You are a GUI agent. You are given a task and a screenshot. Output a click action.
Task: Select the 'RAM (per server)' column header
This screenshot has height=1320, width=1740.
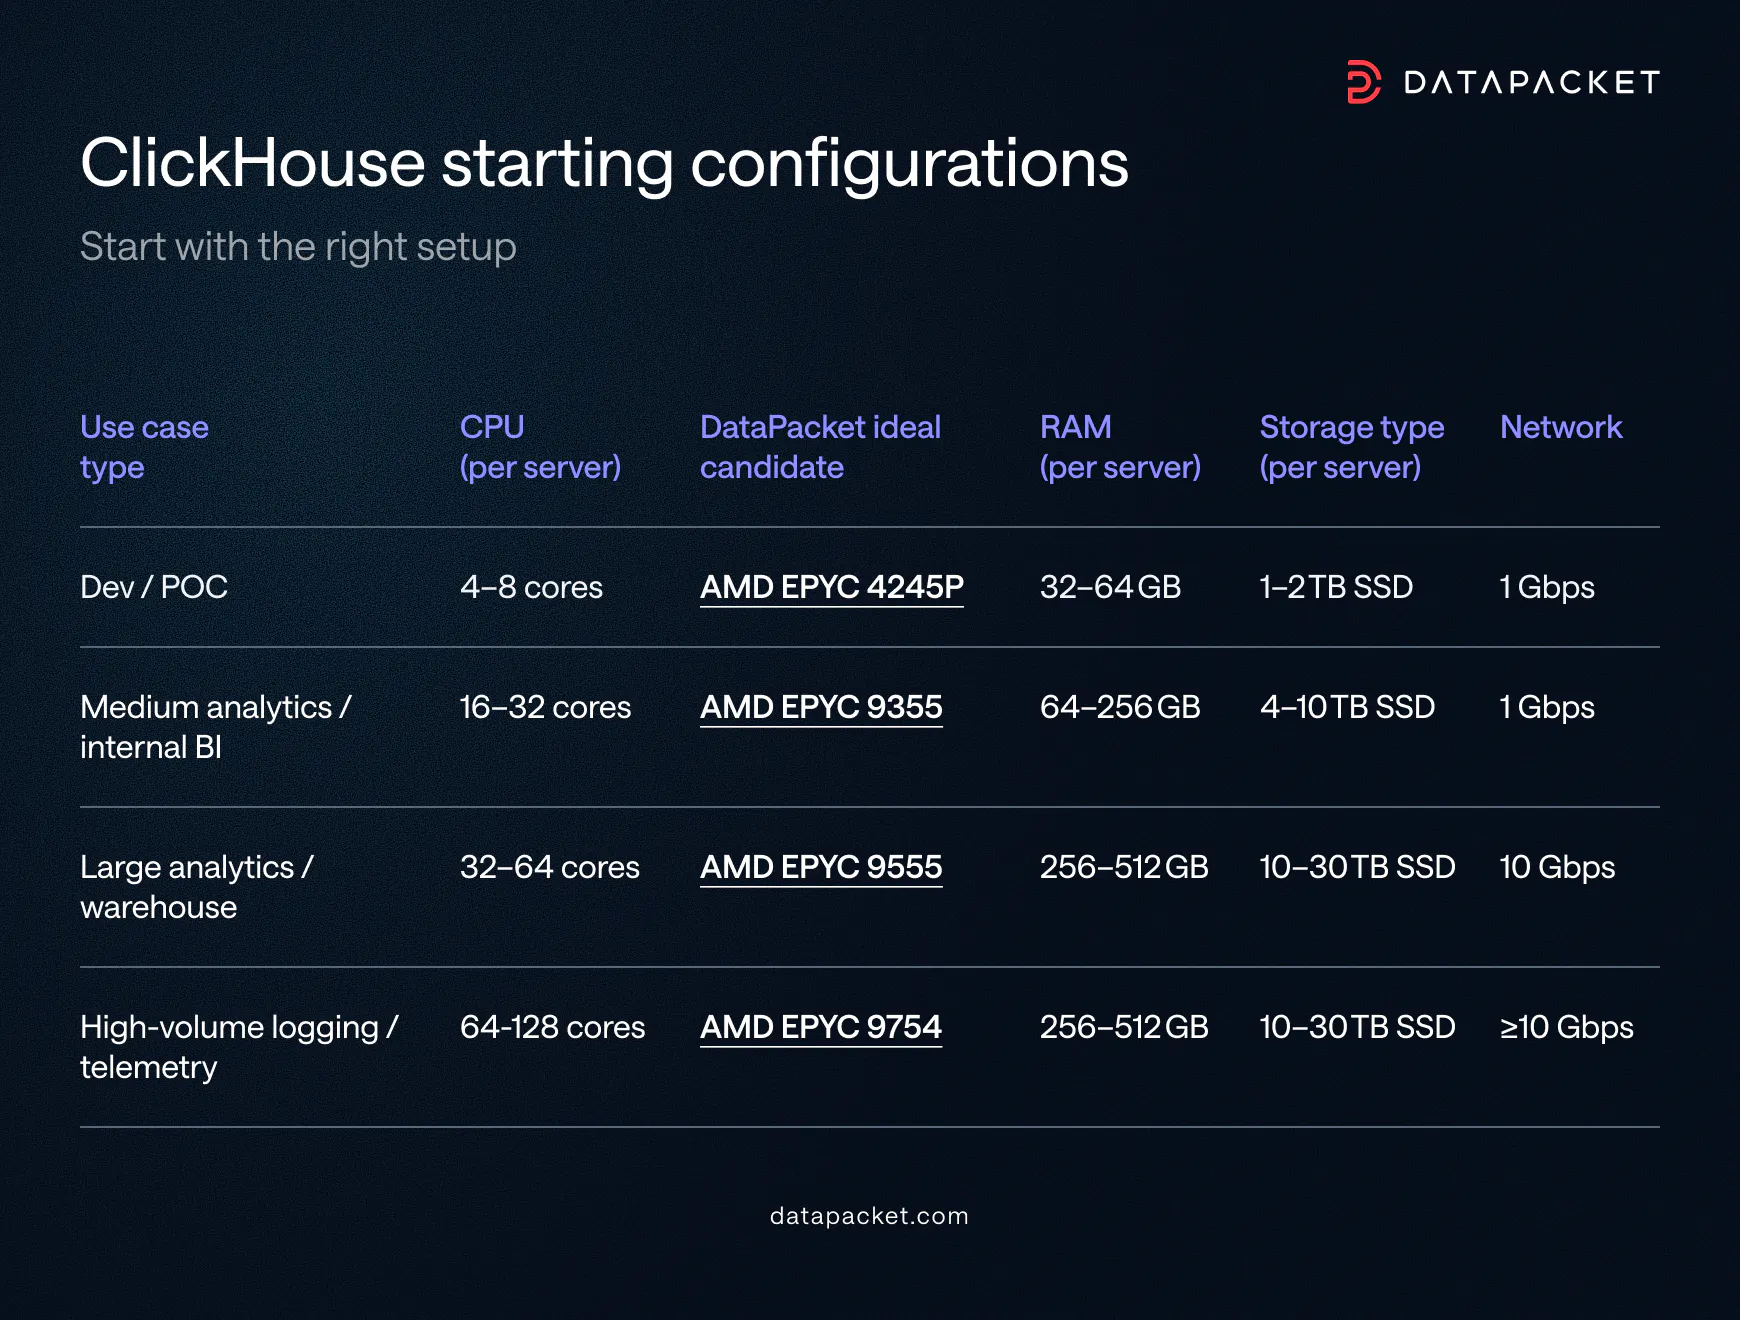click(x=1120, y=447)
